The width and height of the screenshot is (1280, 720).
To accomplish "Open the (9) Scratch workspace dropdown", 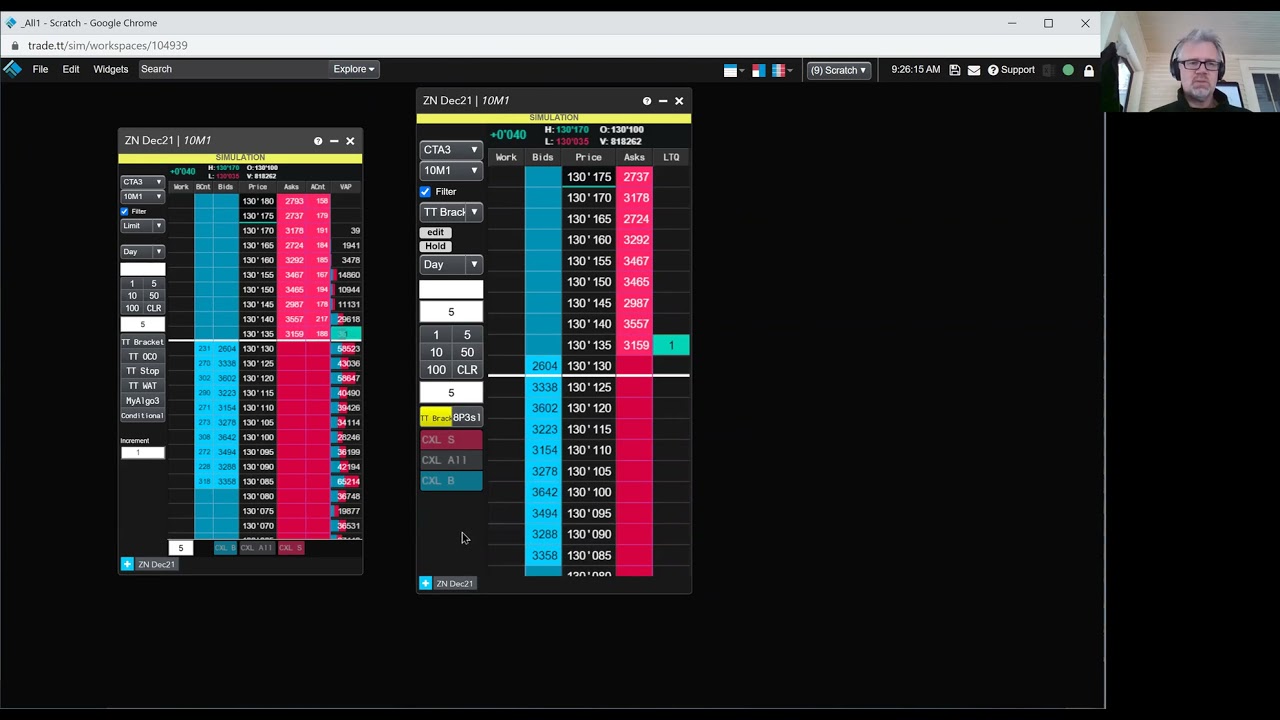I will coord(838,70).
